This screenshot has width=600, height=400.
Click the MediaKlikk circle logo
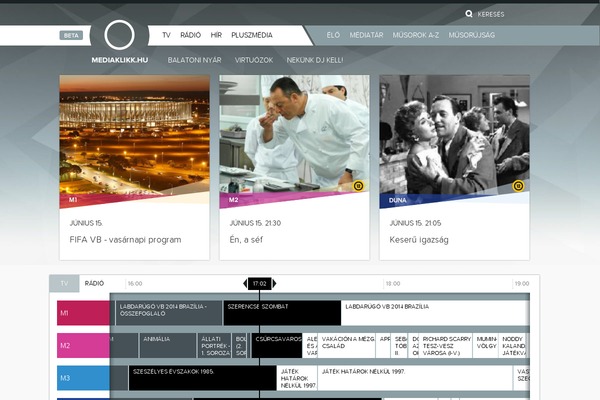point(119,35)
